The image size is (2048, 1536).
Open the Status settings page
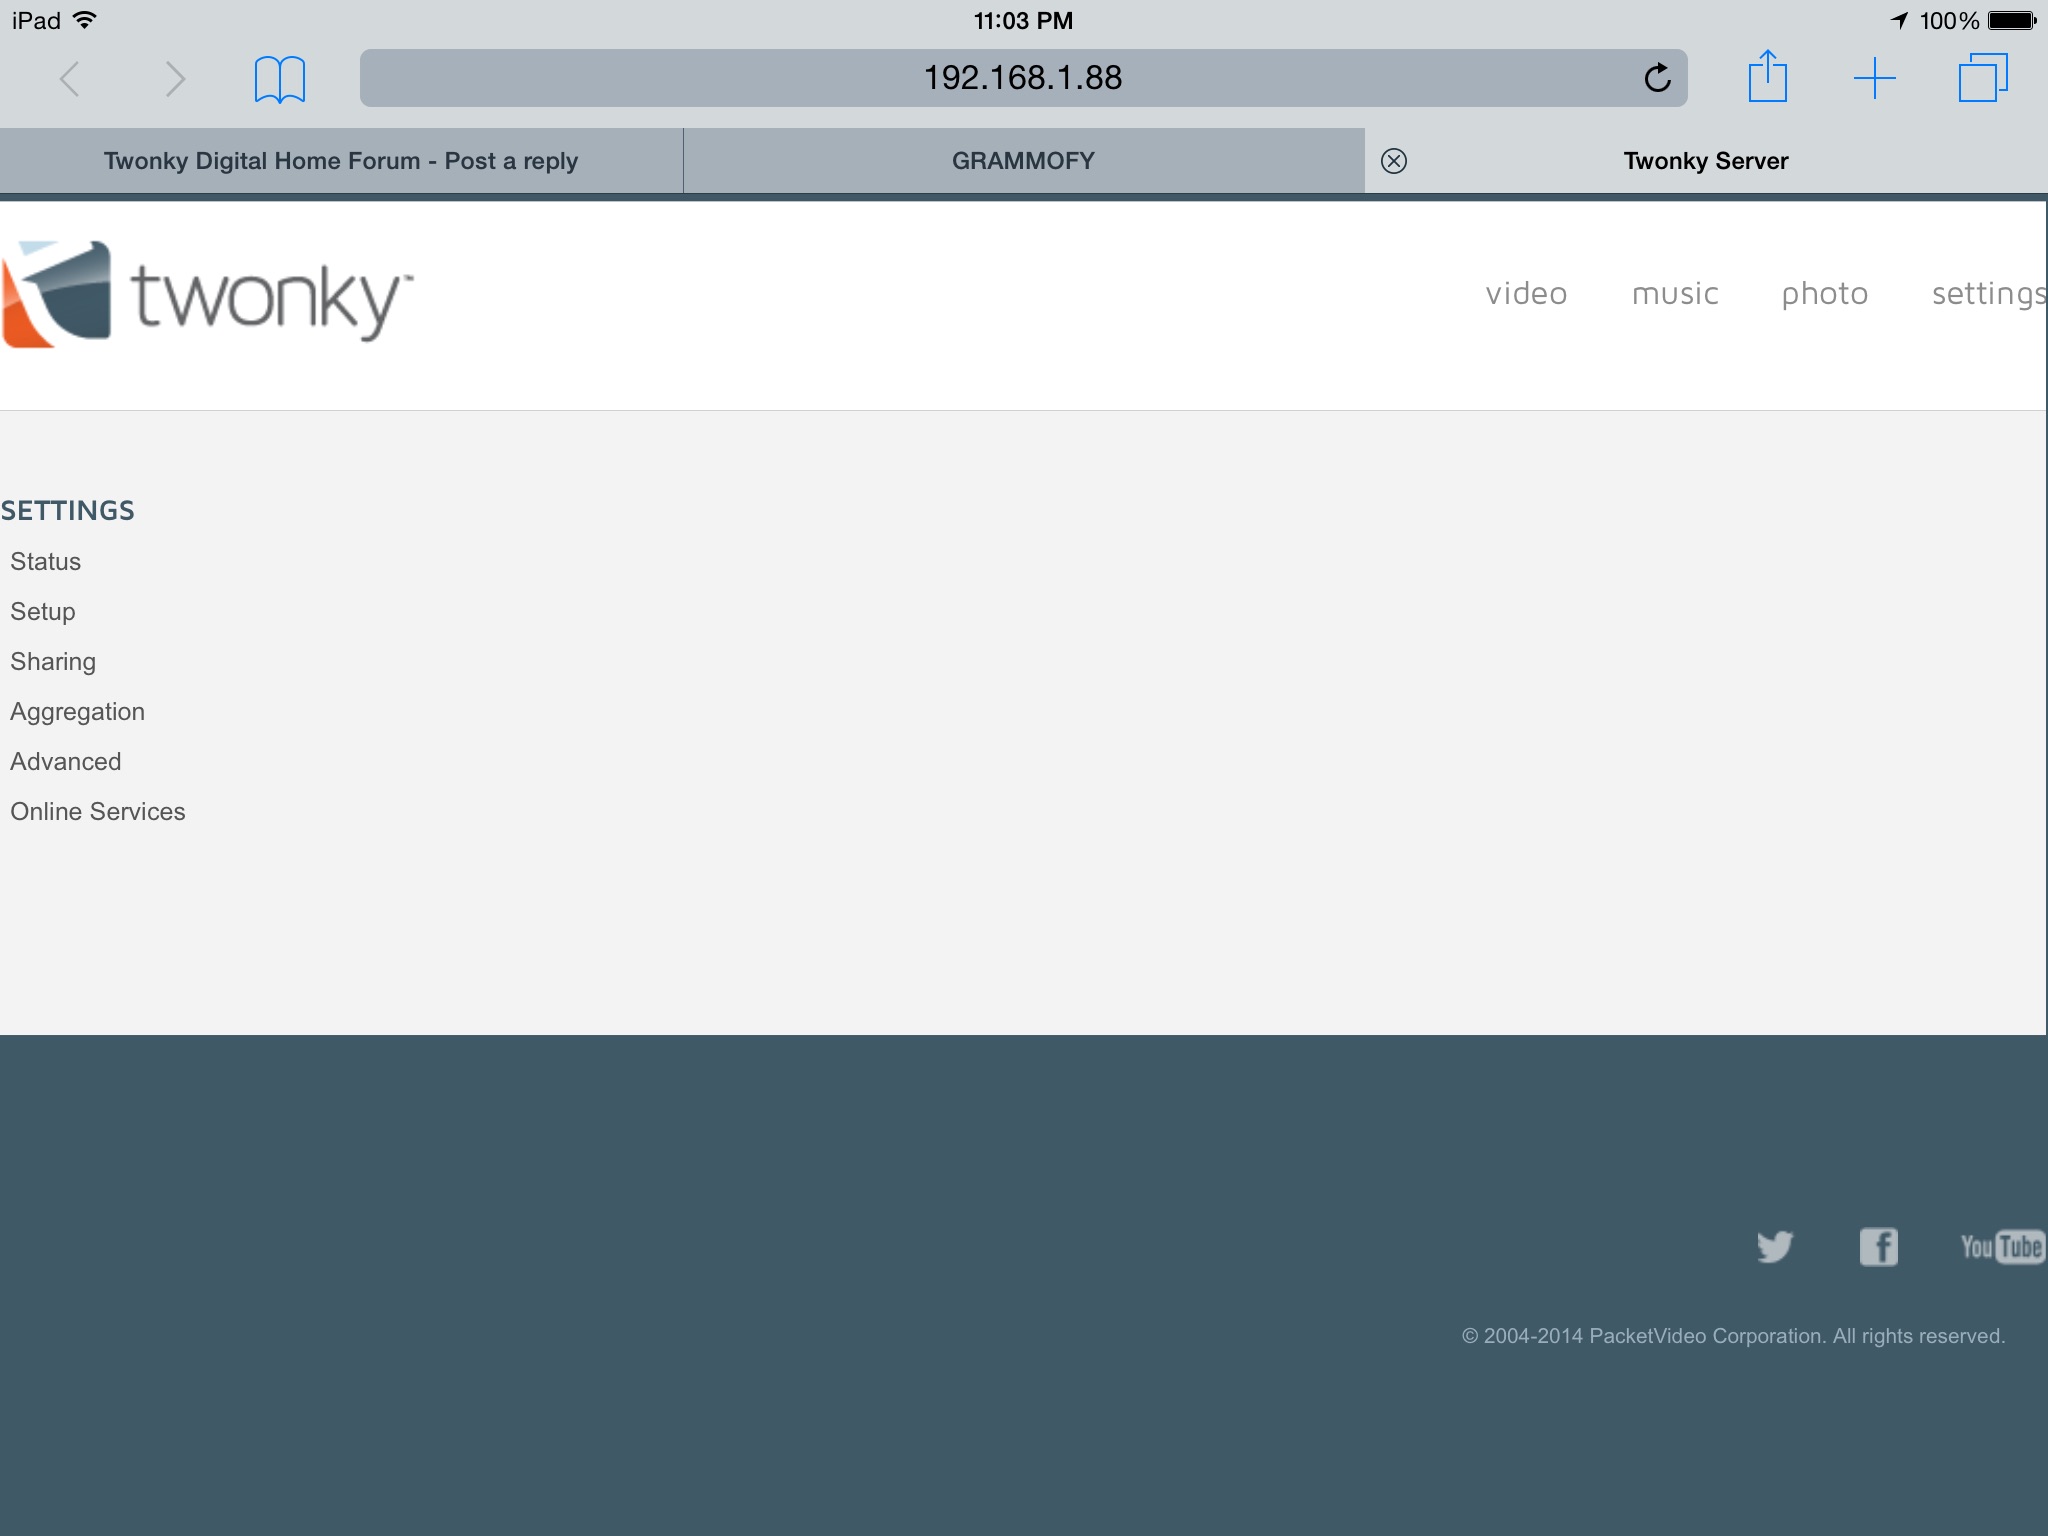coord(45,562)
